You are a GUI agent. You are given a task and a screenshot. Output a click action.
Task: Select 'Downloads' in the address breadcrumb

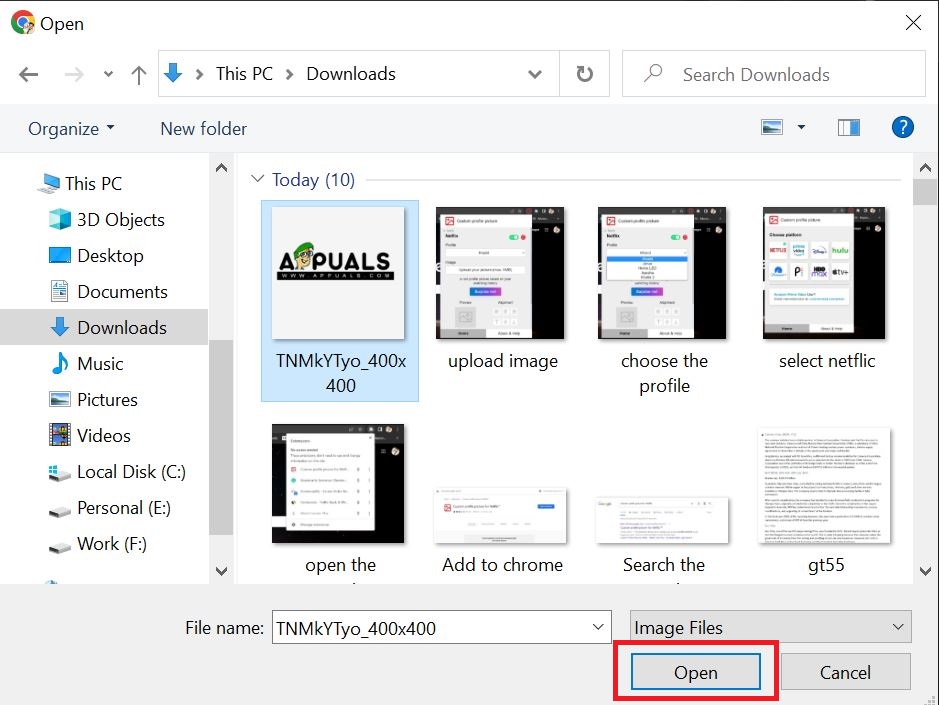351,74
